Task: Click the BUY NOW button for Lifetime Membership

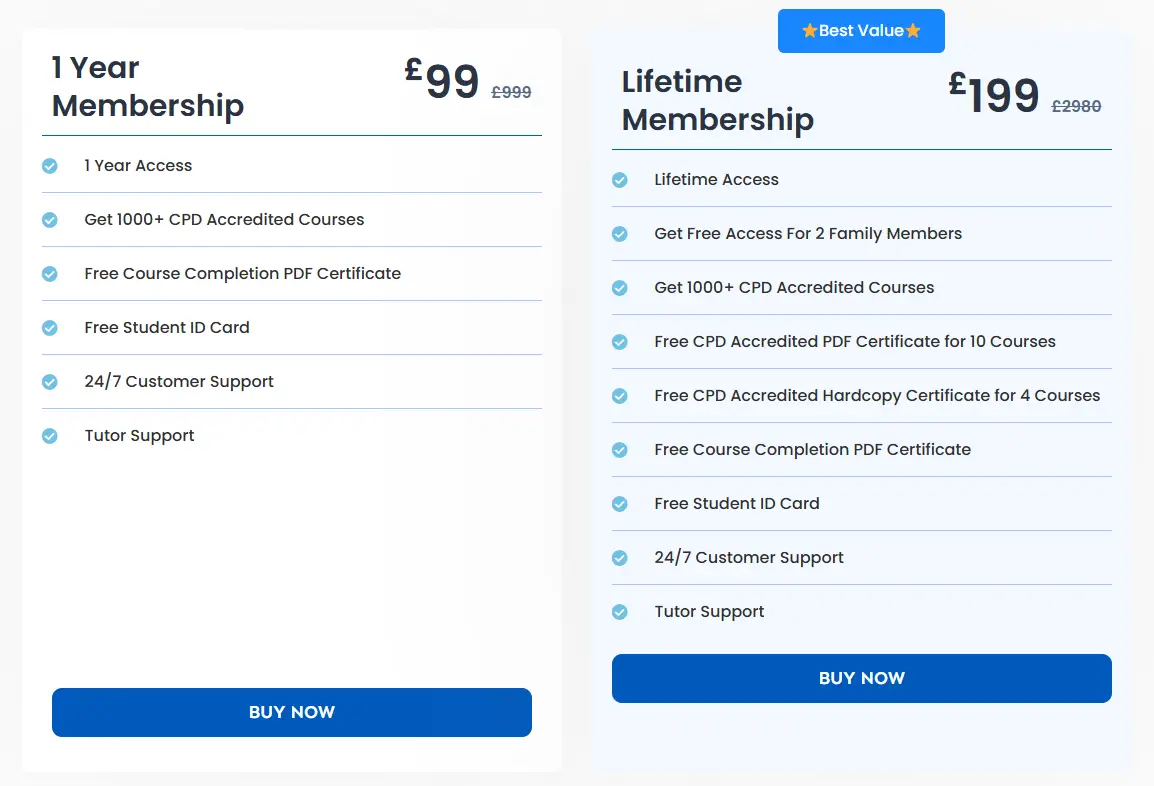Action: (861, 678)
